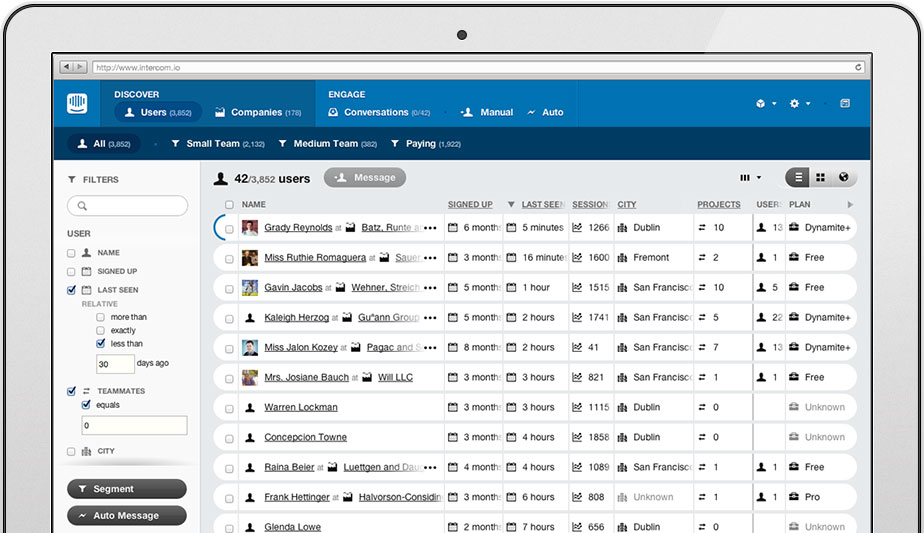The height and width of the screenshot is (533, 924).
Task: Check the 'exactly' option
Action: (100, 331)
